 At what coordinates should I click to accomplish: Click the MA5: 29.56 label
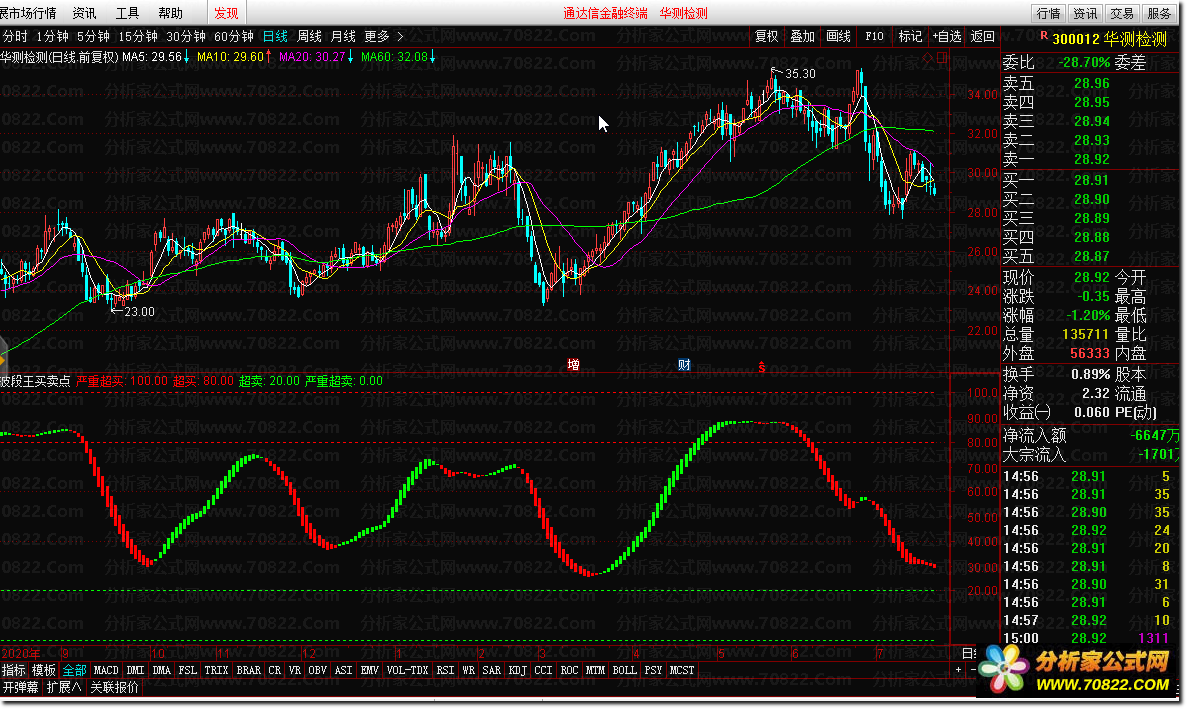pos(152,57)
